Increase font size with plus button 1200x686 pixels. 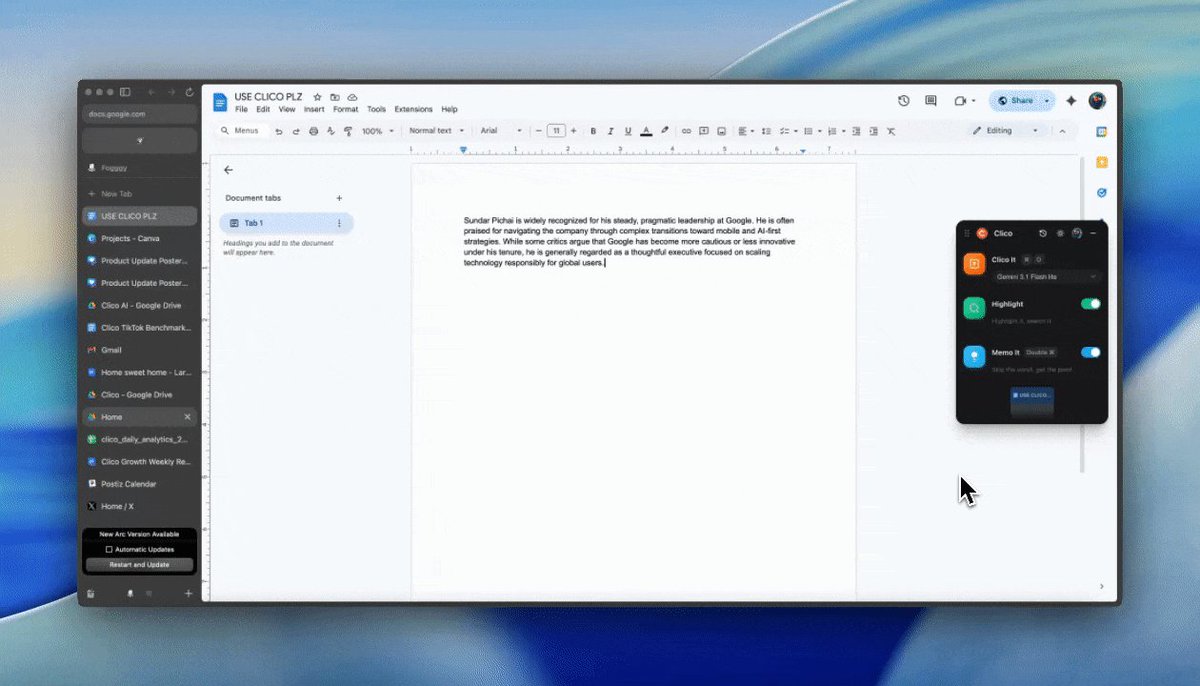pos(573,131)
